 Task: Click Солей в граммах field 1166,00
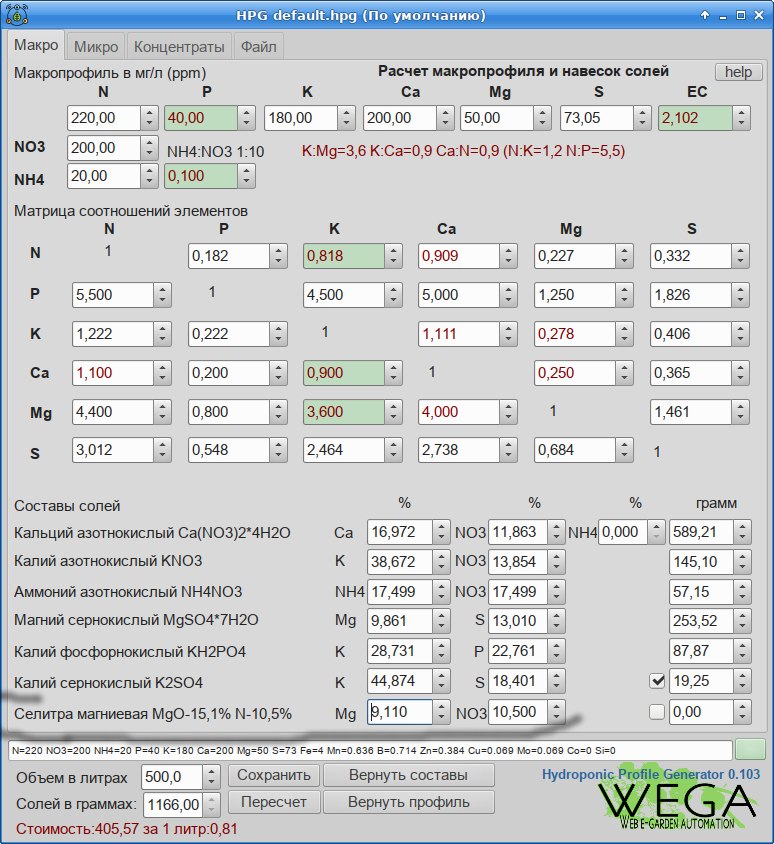pyautogui.click(x=173, y=805)
